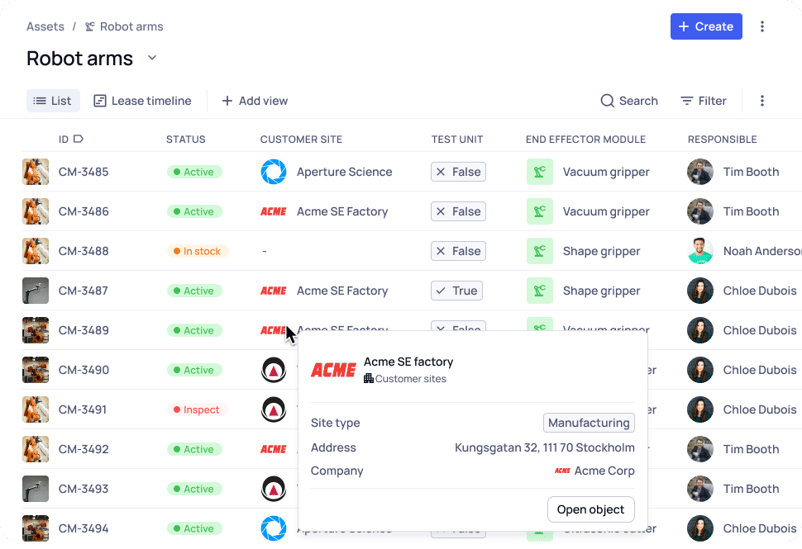The image size is (802, 549).
Task: Click Active status for CM-3494
Action: [194, 529]
